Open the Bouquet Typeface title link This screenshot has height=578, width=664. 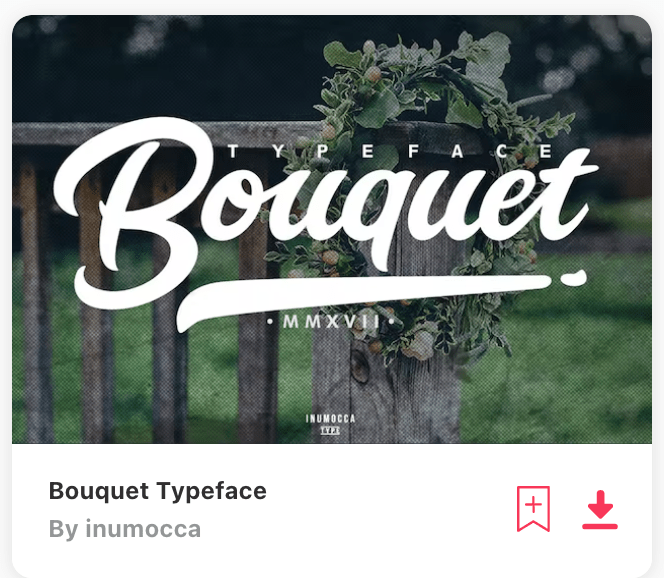[x=158, y=491]
